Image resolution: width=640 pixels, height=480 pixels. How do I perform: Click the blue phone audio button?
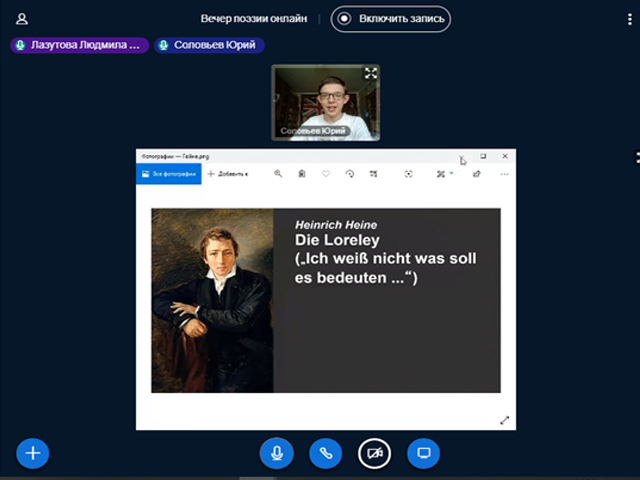pyautogui.click(x=325, y=453)
